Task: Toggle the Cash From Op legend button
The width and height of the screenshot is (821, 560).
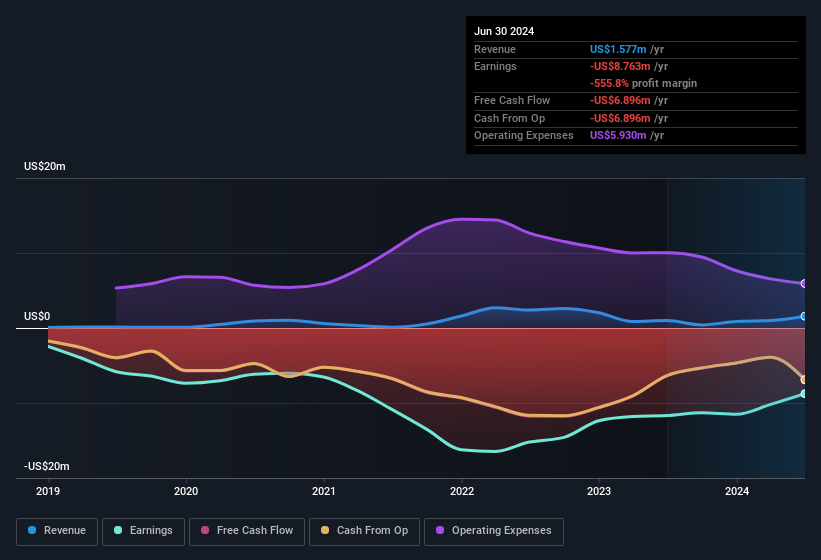Action: coord(364,531)
